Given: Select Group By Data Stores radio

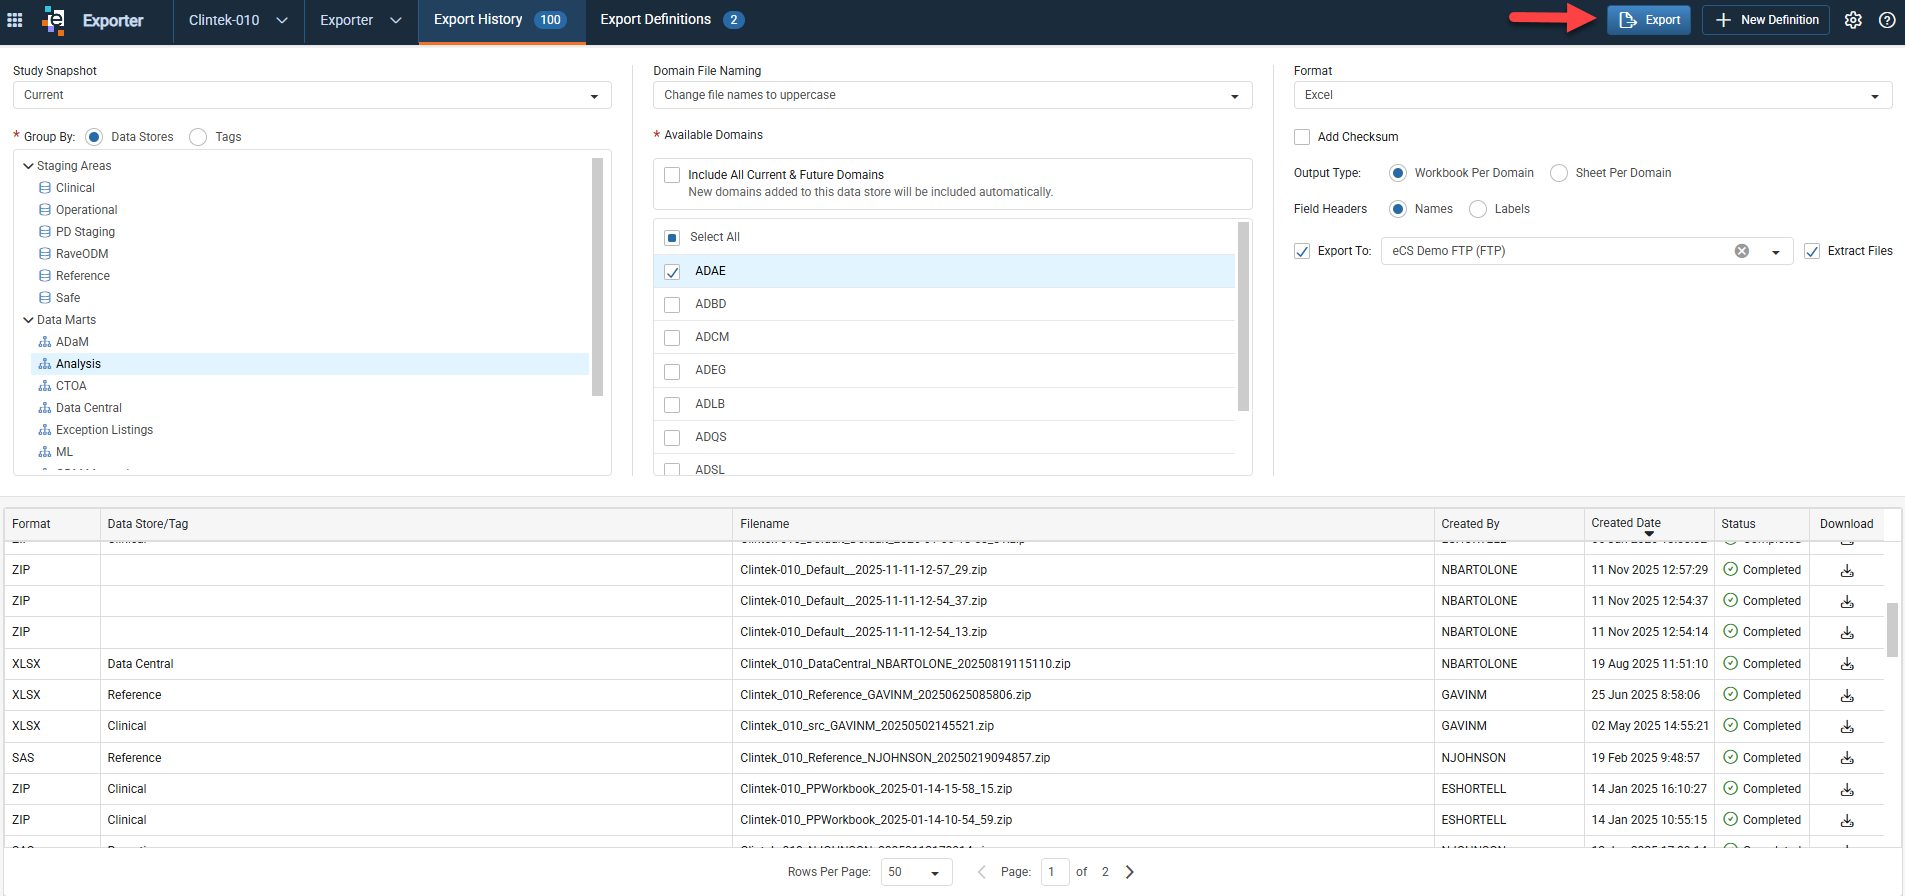Looking at the screenshot, I should [x=94, y=137].
